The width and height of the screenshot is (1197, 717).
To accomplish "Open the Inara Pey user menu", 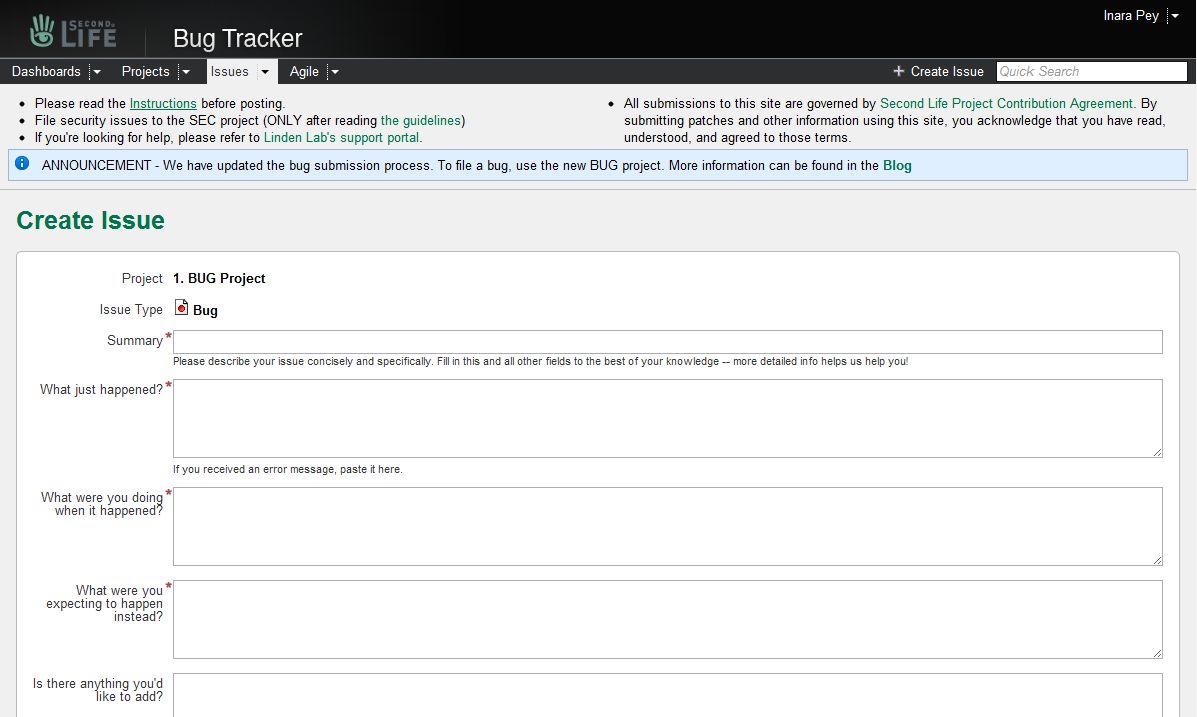I will [x=1139, y=16].
